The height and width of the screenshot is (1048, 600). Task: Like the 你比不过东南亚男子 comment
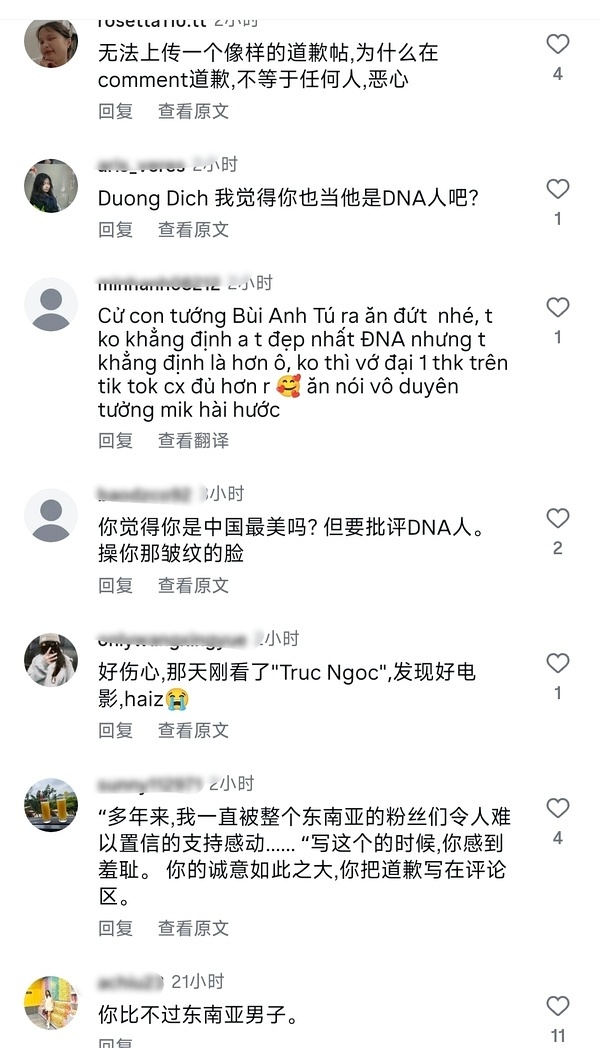click(557, 1007)
